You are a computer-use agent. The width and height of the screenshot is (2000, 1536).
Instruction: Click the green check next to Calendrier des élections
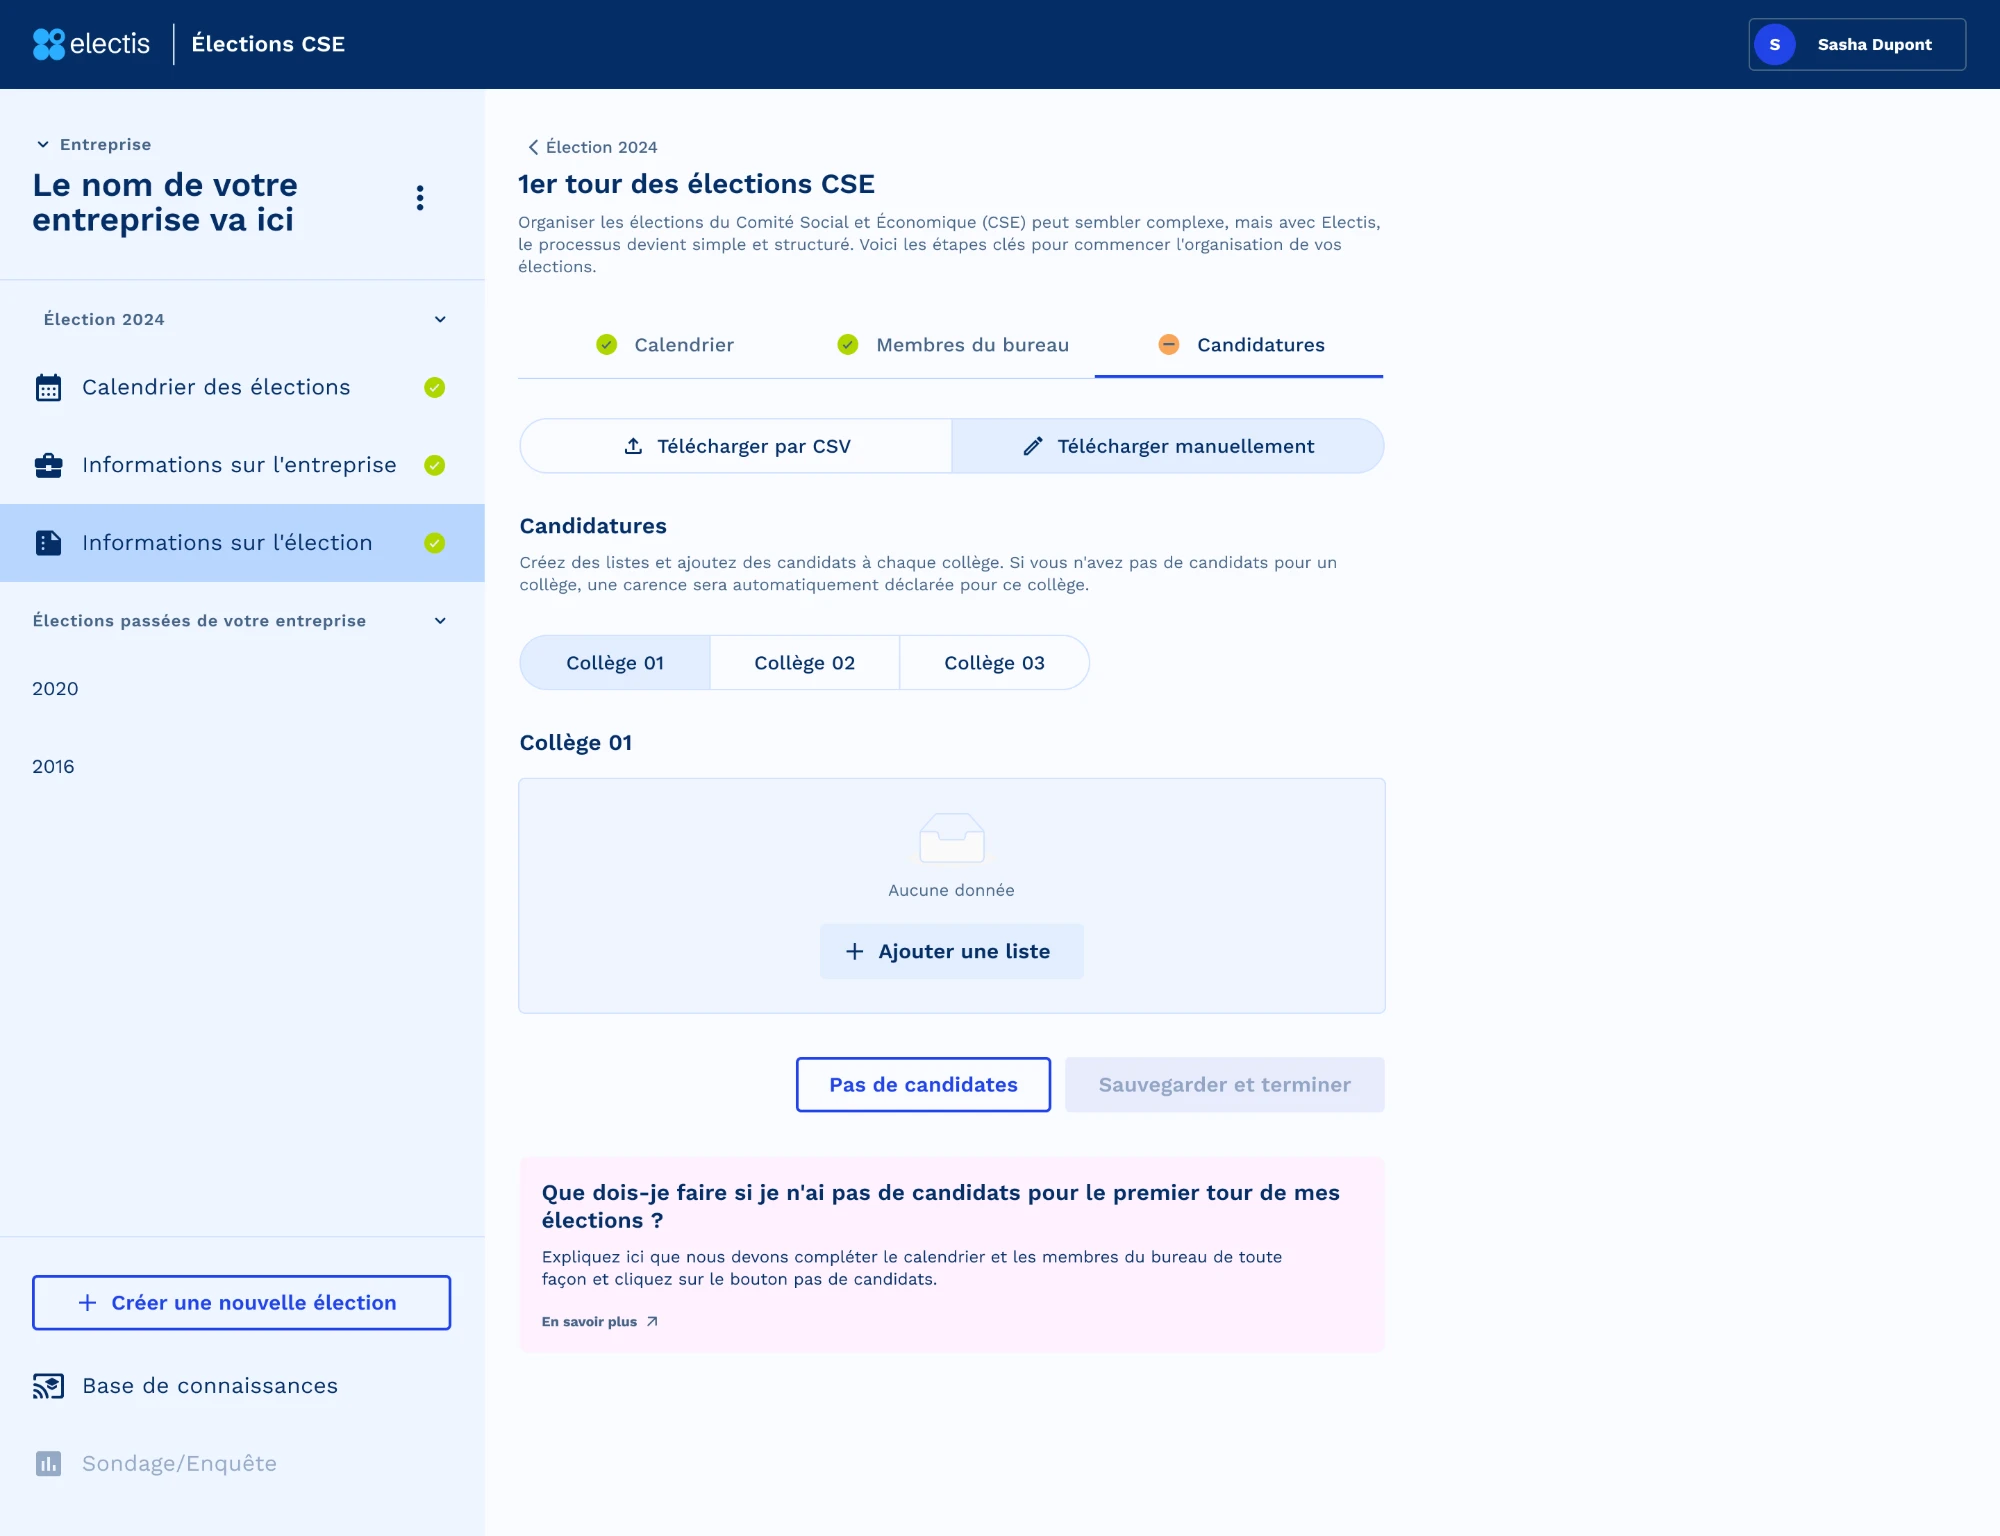click(434, 388)
